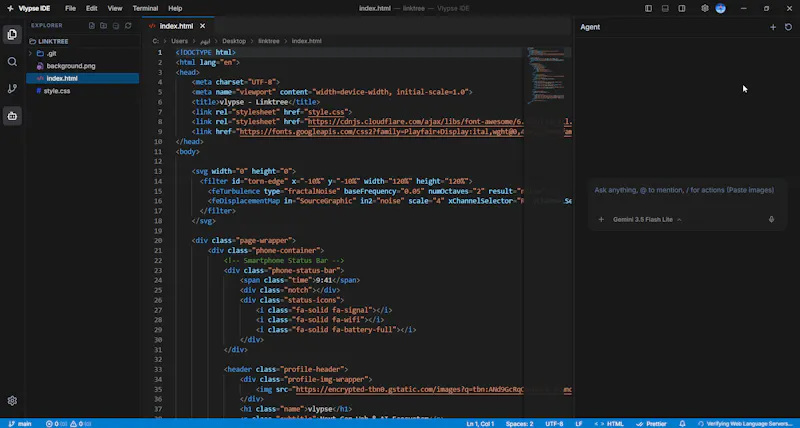Toggle the bottom panel layout icon
Viewport: 800px width, 428px height.
click(665, 8)
